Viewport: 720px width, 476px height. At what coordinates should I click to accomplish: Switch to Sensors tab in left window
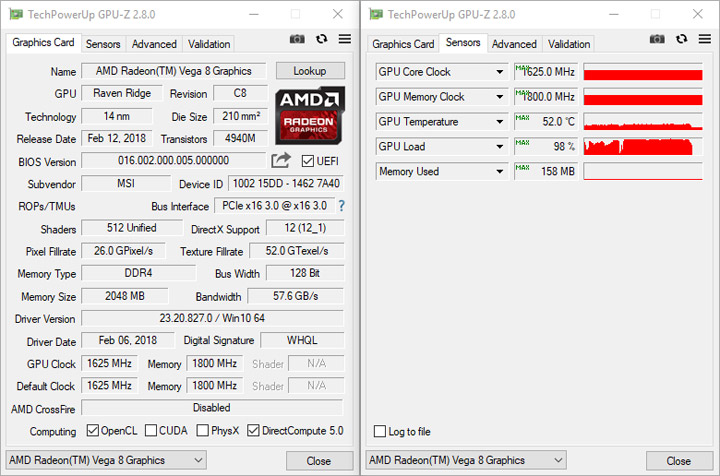(103, 44)
